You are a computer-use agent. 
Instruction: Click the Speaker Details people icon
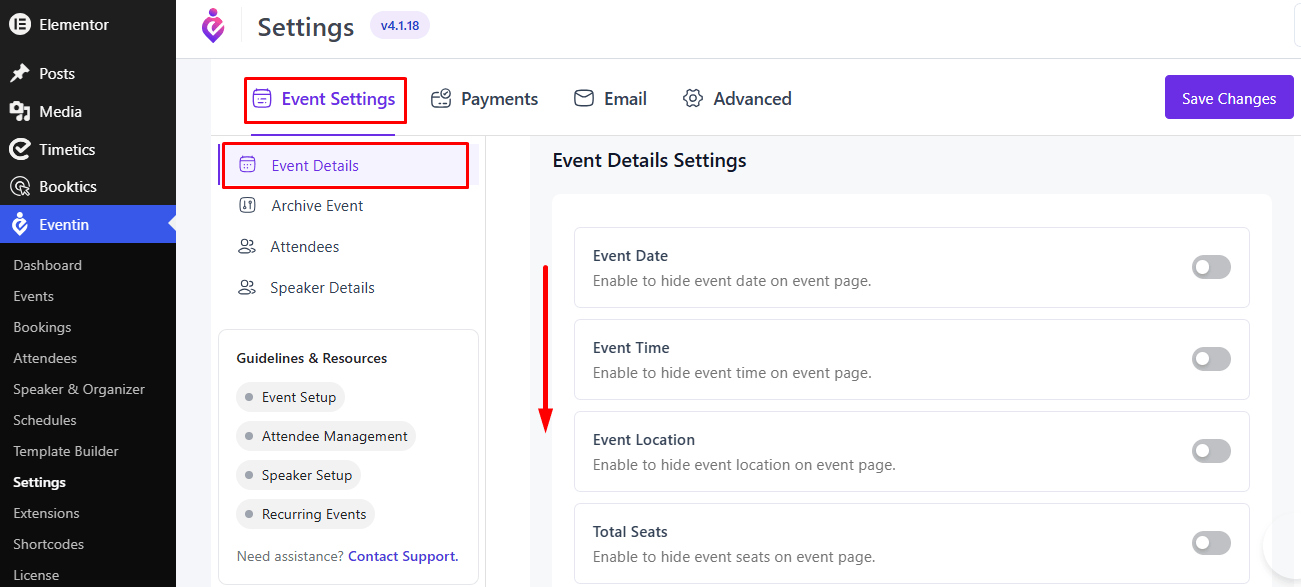click(247, 287)
